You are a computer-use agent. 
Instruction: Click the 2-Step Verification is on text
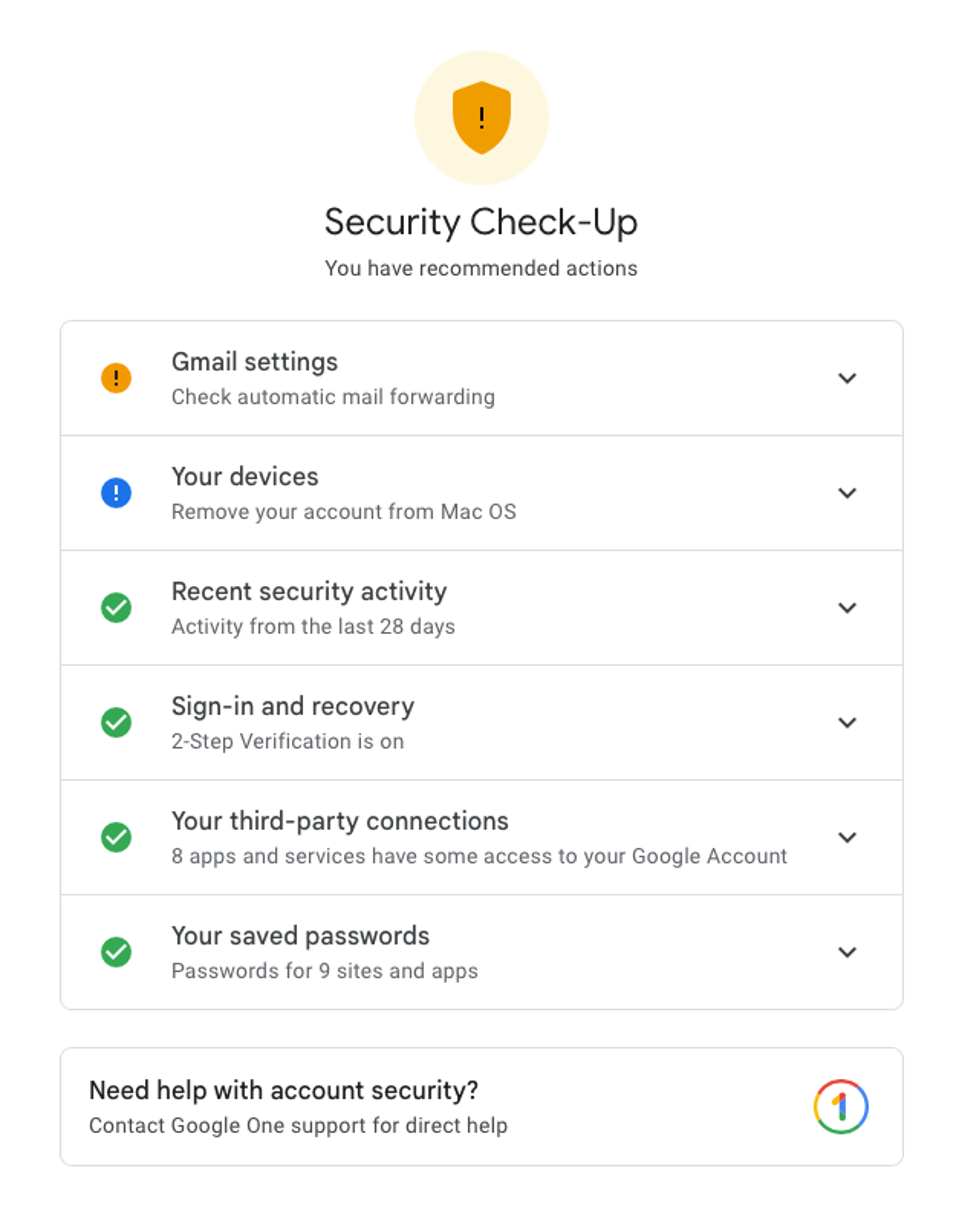288,742
